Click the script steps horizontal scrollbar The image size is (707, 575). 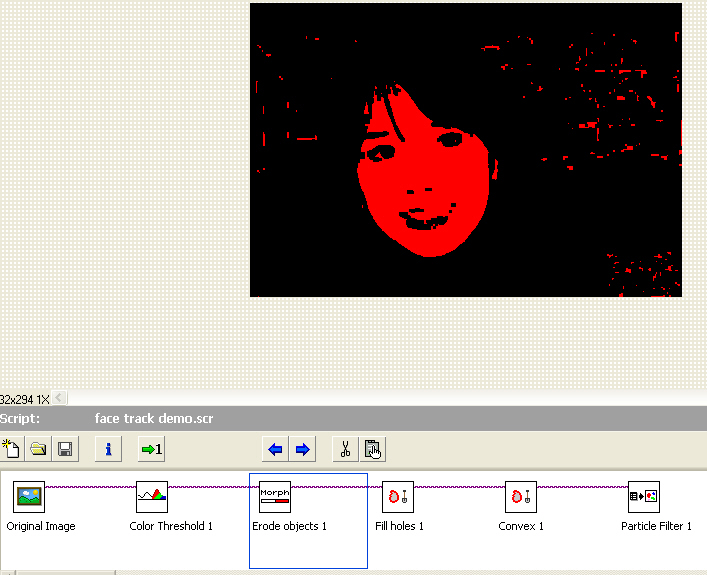[66, 573]
